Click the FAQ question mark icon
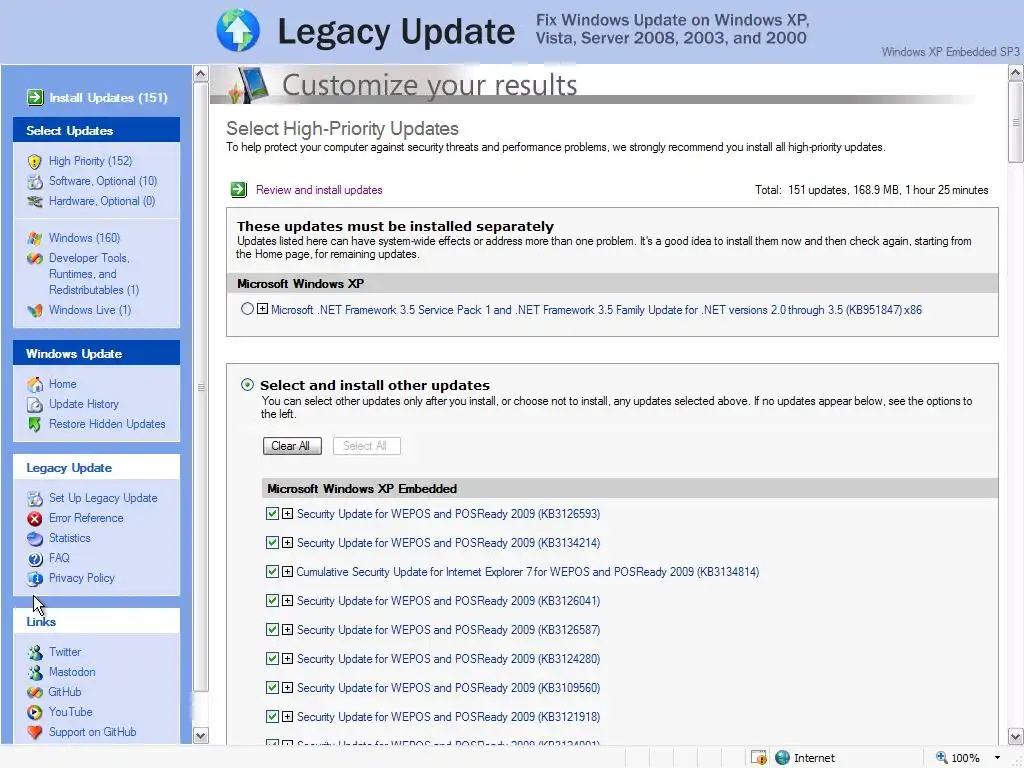Image resolution: width=1024 pixels, height=768 pixels. coord(35,559)
